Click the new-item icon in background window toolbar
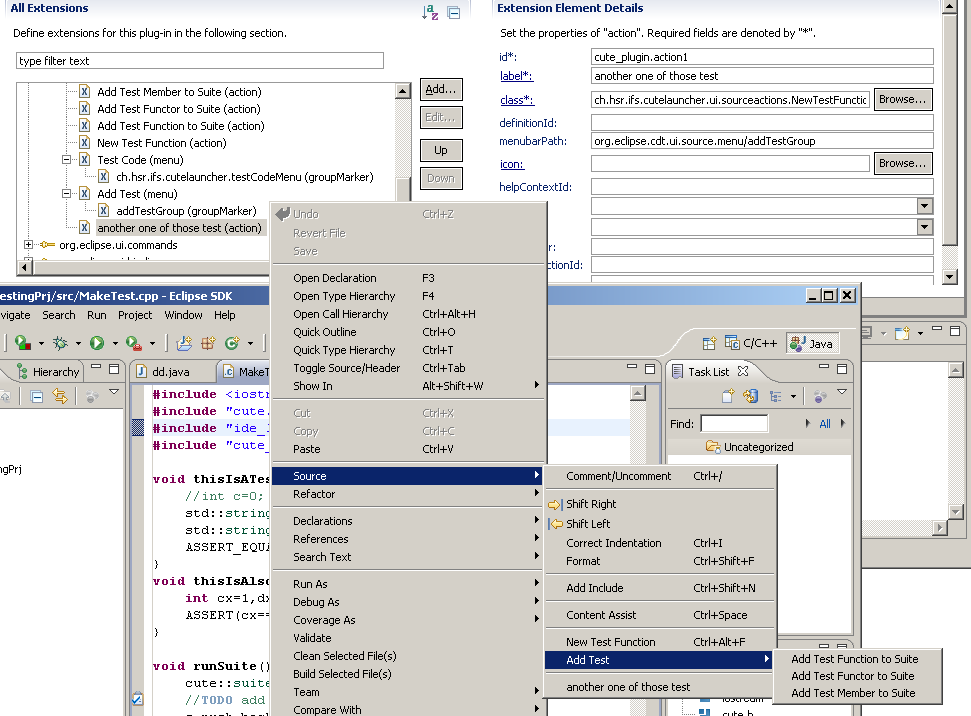Screen dimensions: 971x716 pyautogui.click(x=902, y=333)
